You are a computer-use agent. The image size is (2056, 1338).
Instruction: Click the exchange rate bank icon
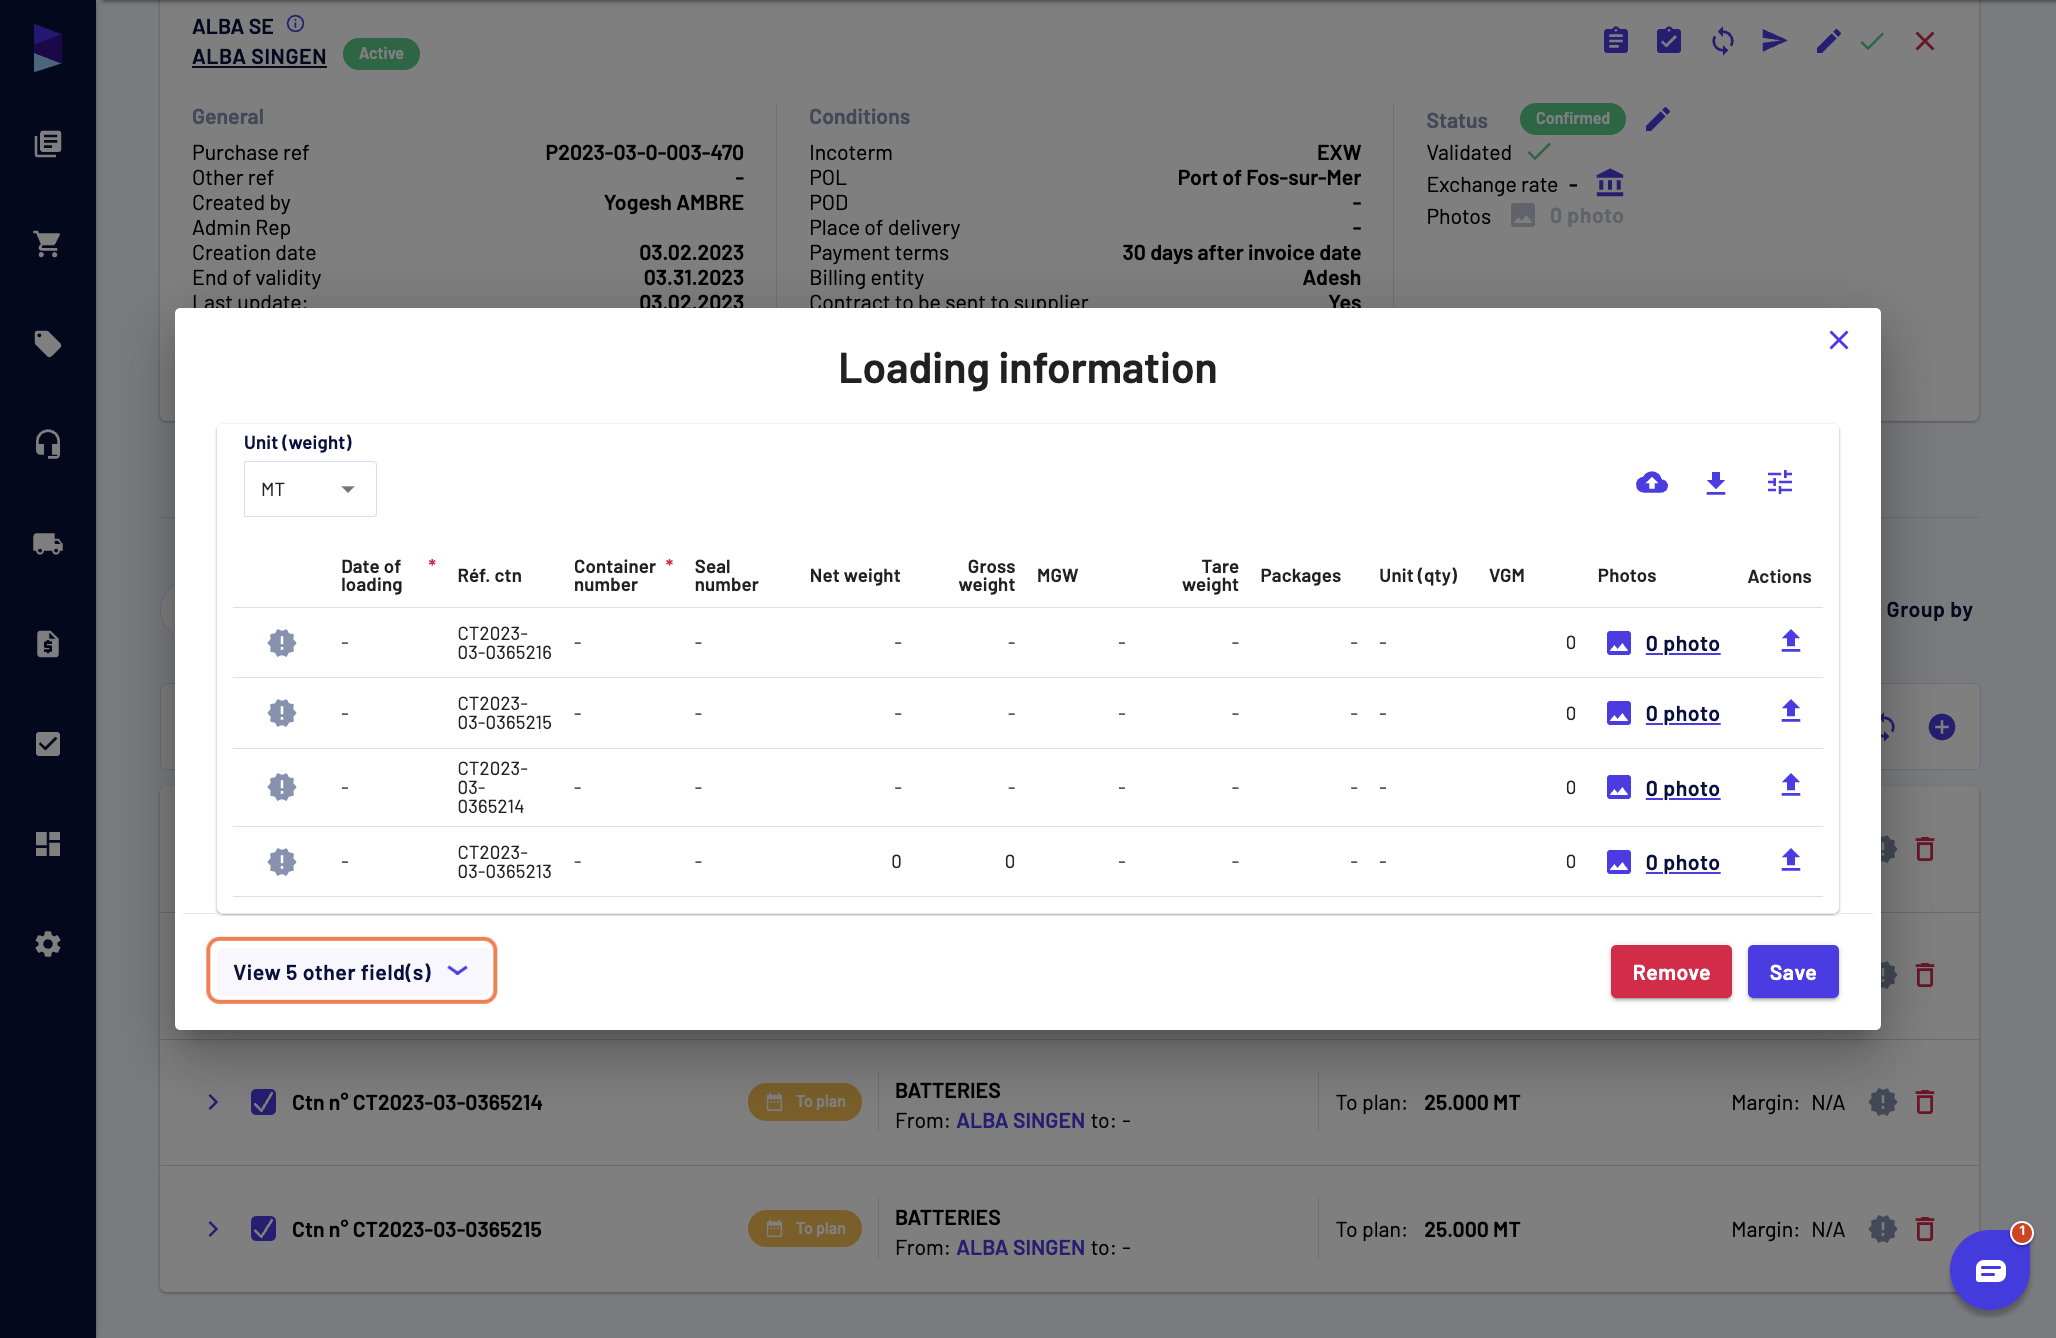(1610, 184)
